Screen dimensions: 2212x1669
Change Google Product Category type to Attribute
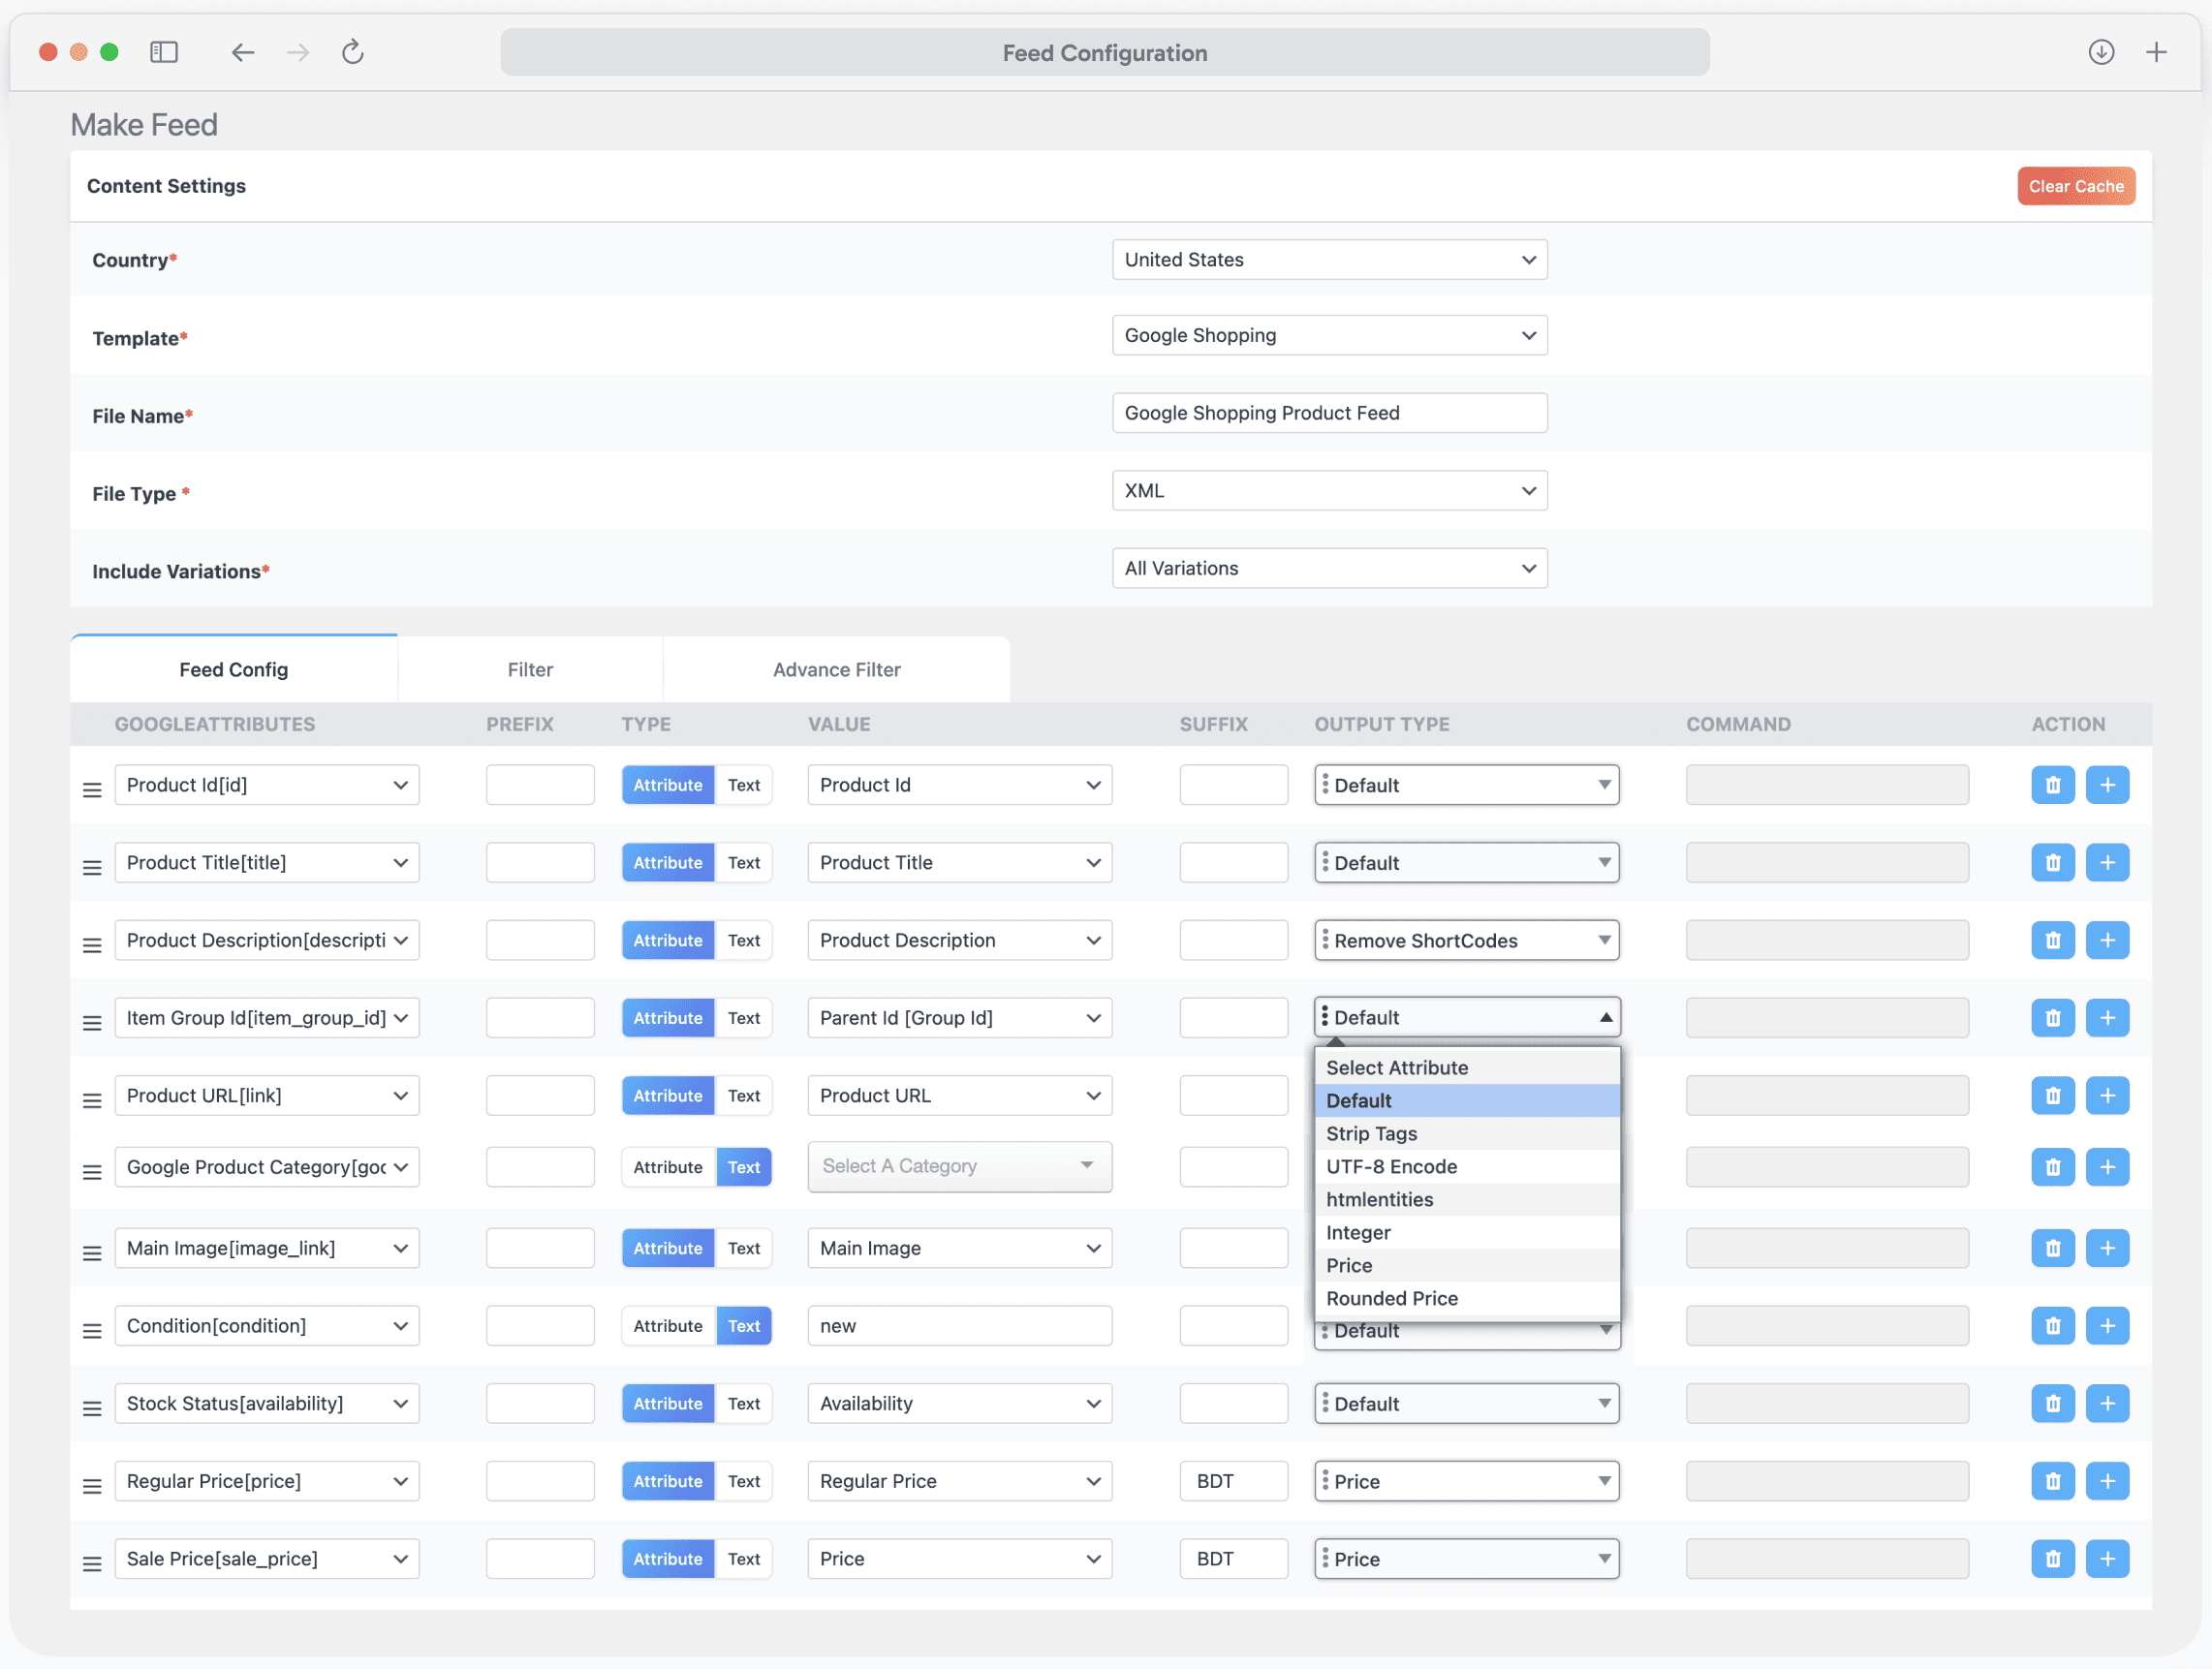(667, 1166)
